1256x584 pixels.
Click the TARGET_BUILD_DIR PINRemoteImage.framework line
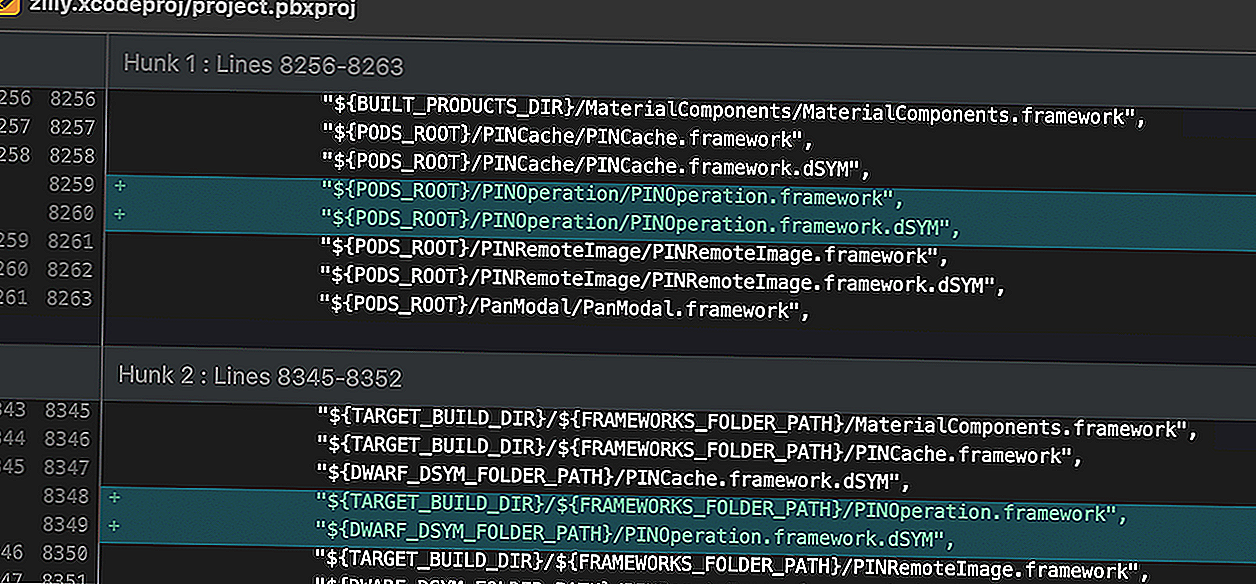[x=732, y=563]
